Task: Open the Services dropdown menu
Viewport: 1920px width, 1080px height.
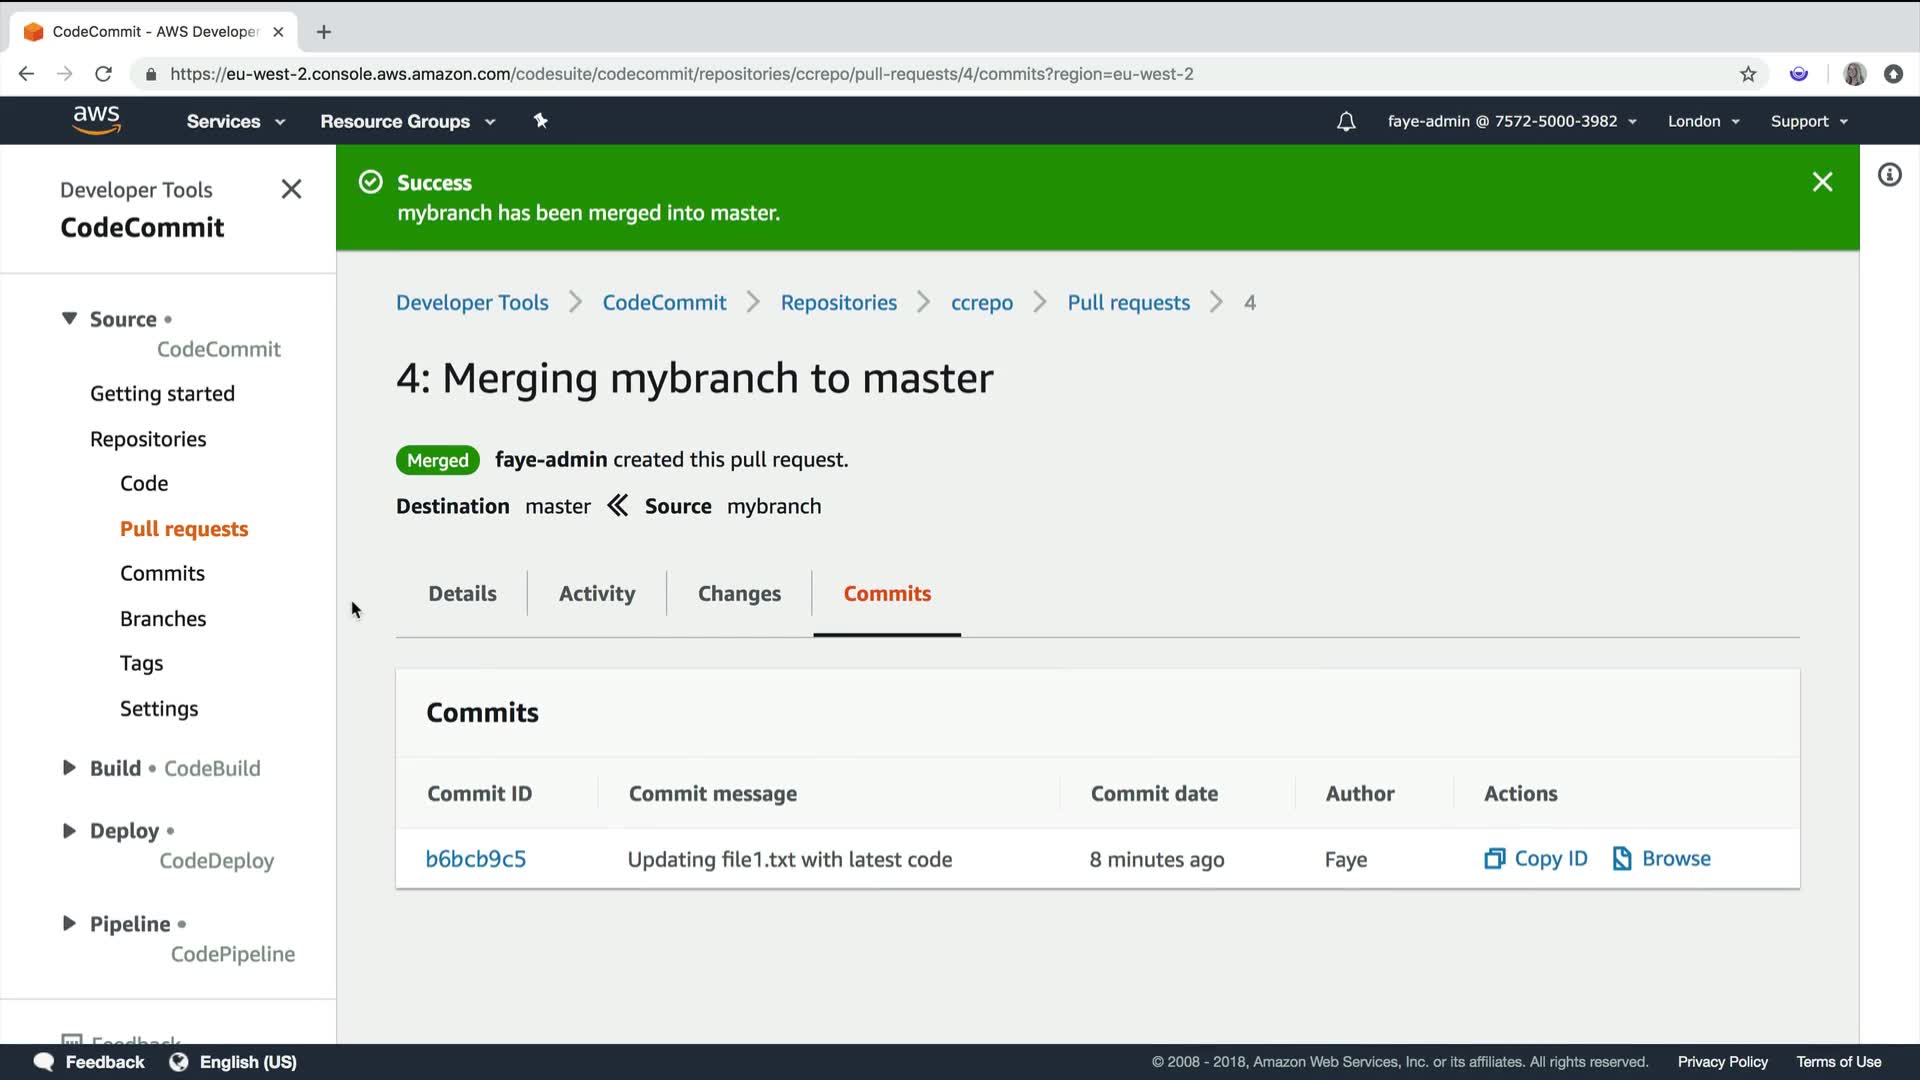Action: [235, 121]
